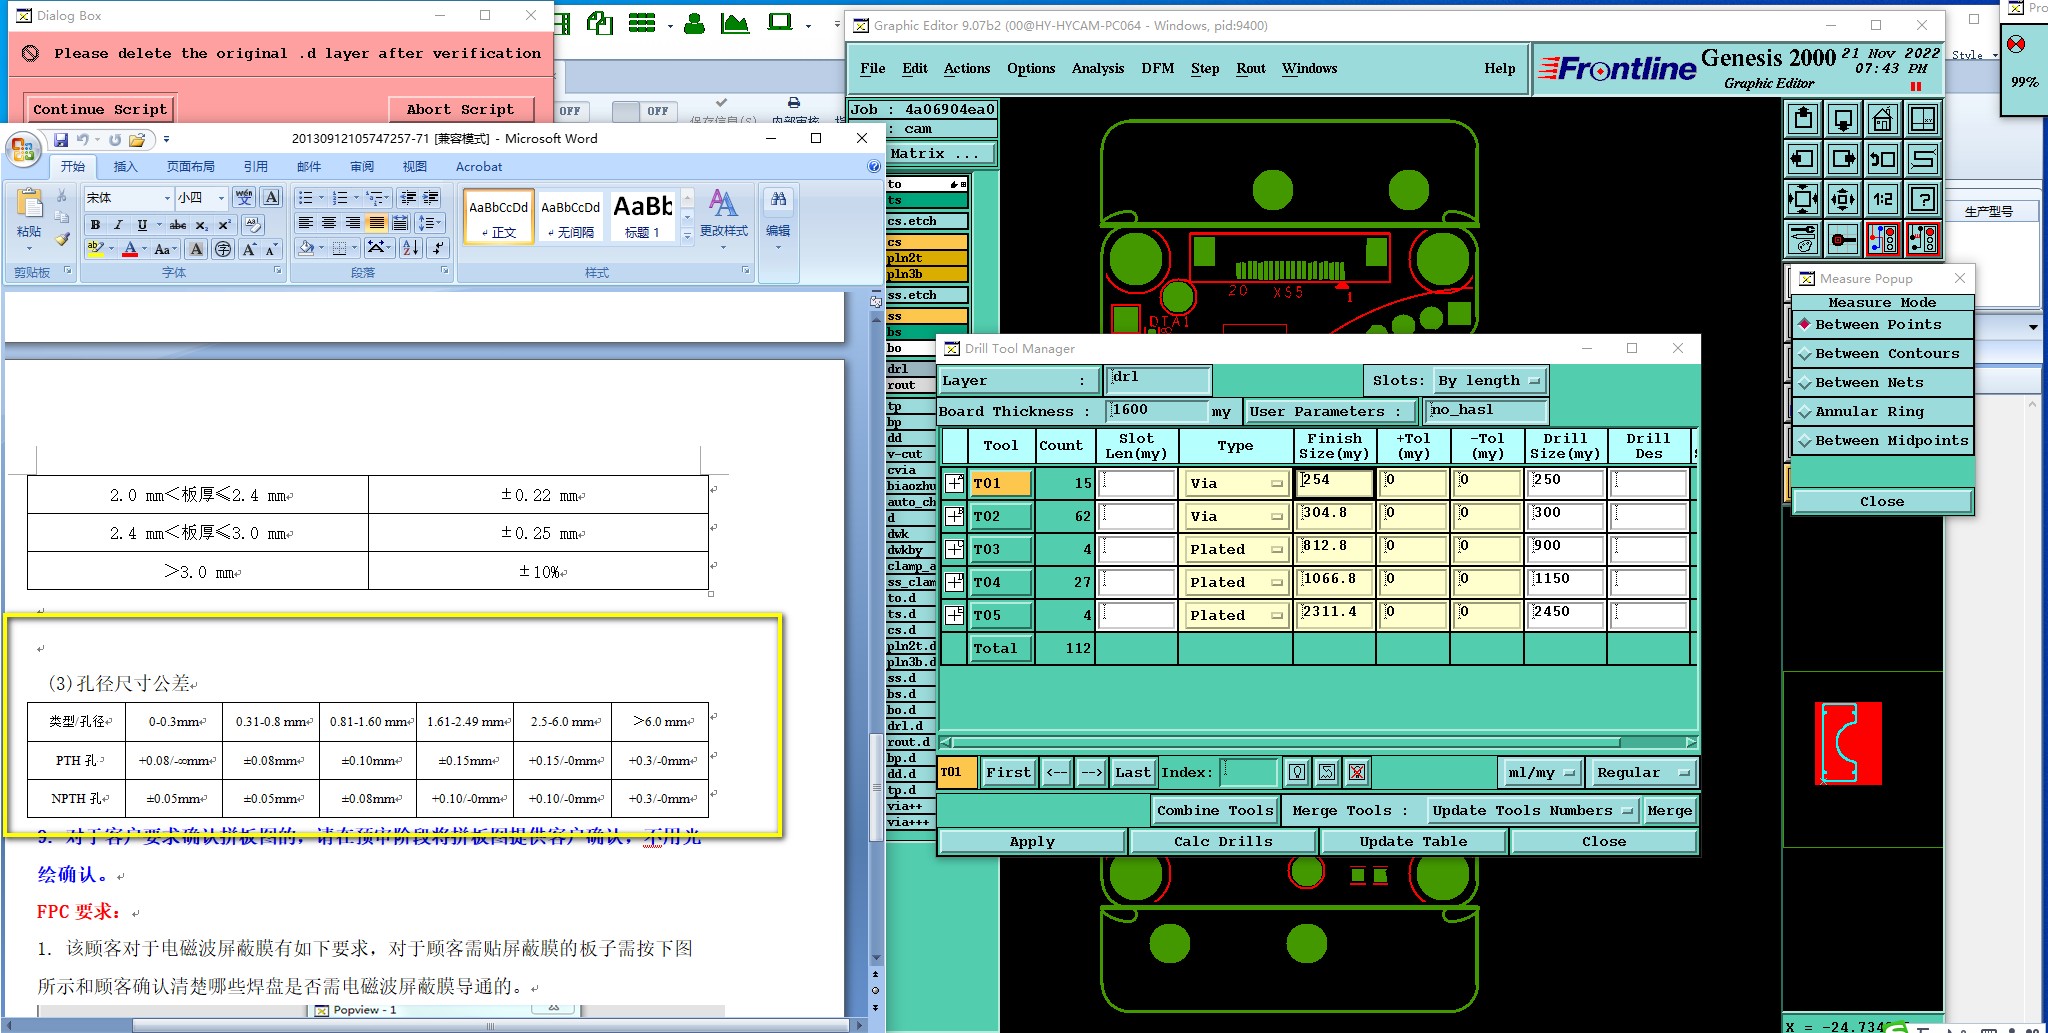
Task: Open the Regular mode dropdown
Action: pyautogui.click(x=1642, y=772)
